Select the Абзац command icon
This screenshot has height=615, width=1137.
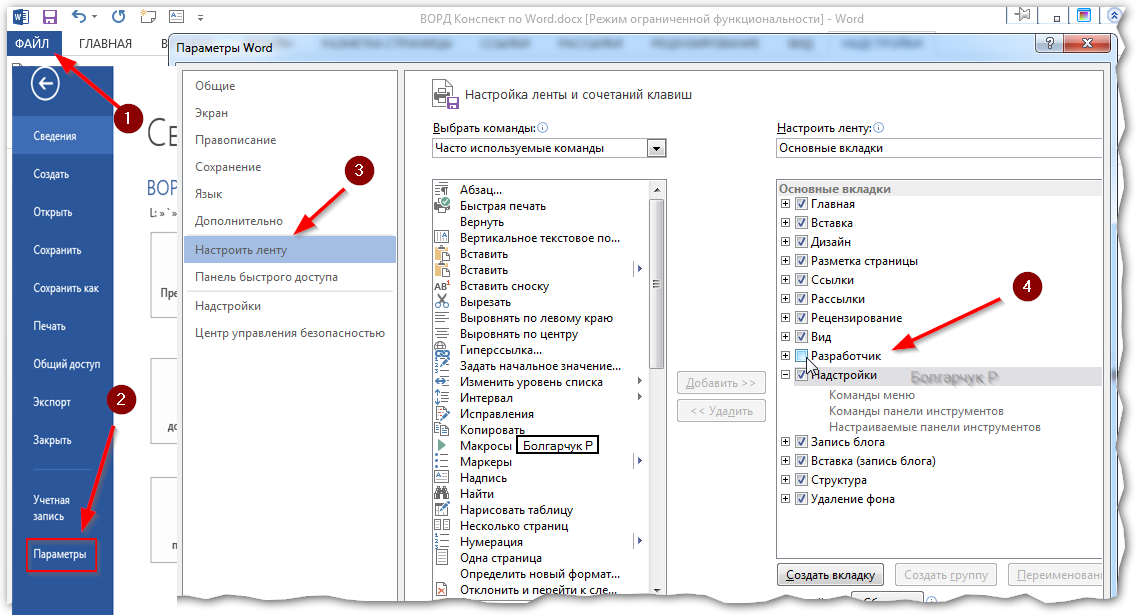pos(442,190)
